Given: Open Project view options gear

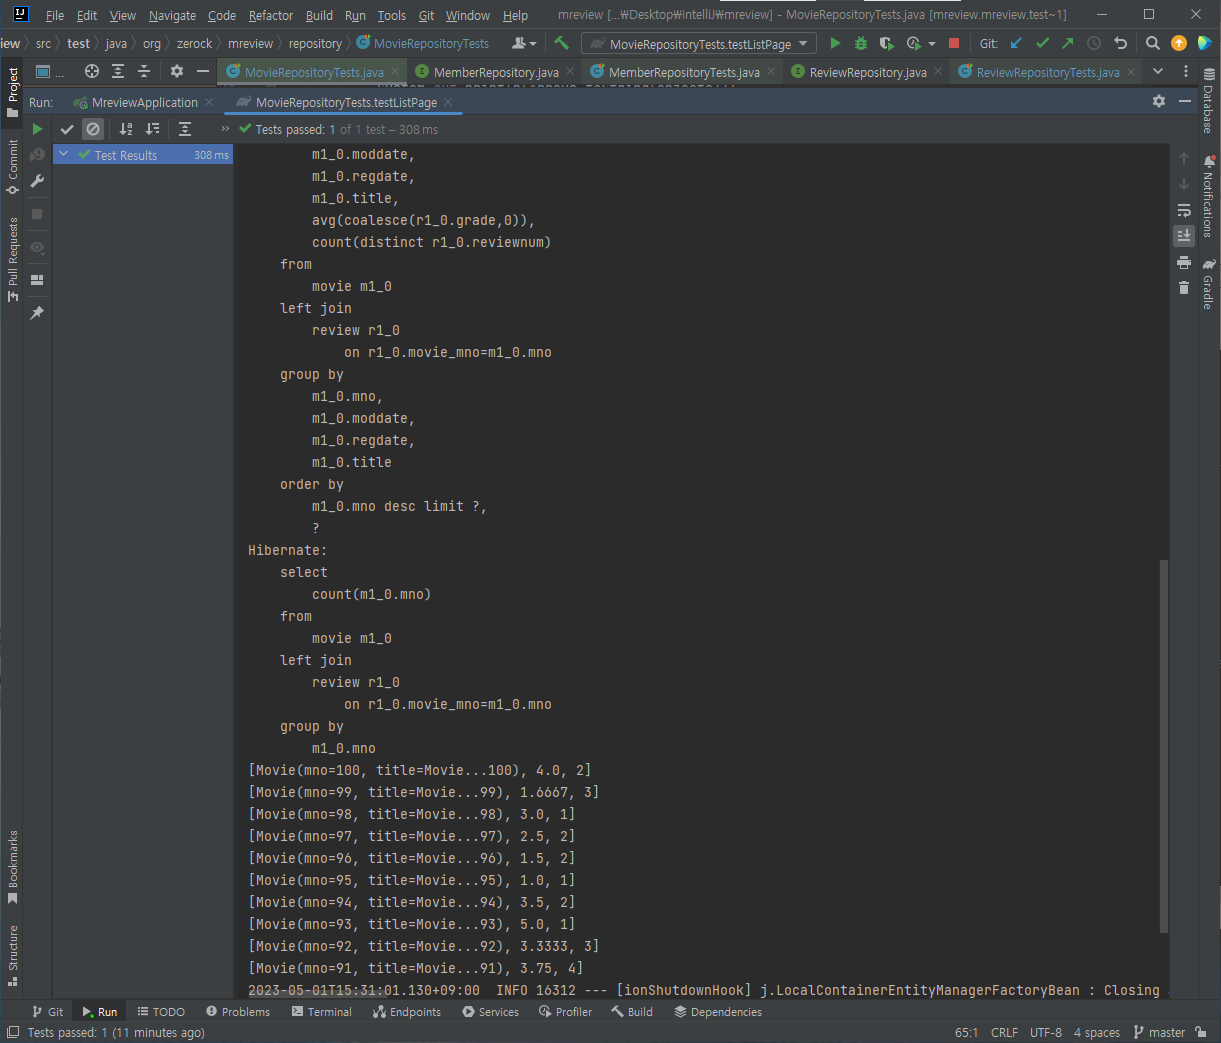Looking at the screenshot, I should click(x=177, y=71).
